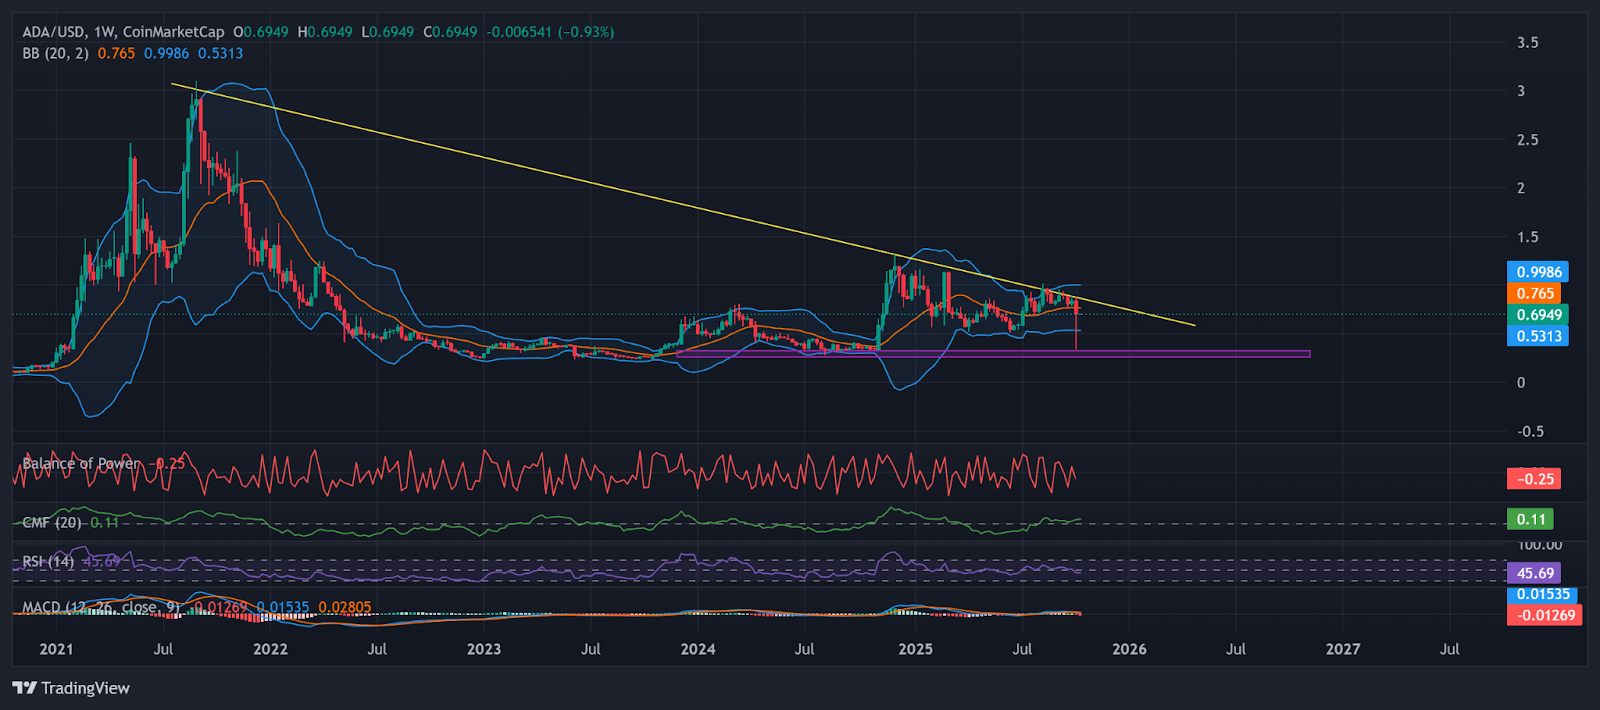Select the green 0.6949 current price tag
The image size is (1600, 710).
tap(1538, 314)
